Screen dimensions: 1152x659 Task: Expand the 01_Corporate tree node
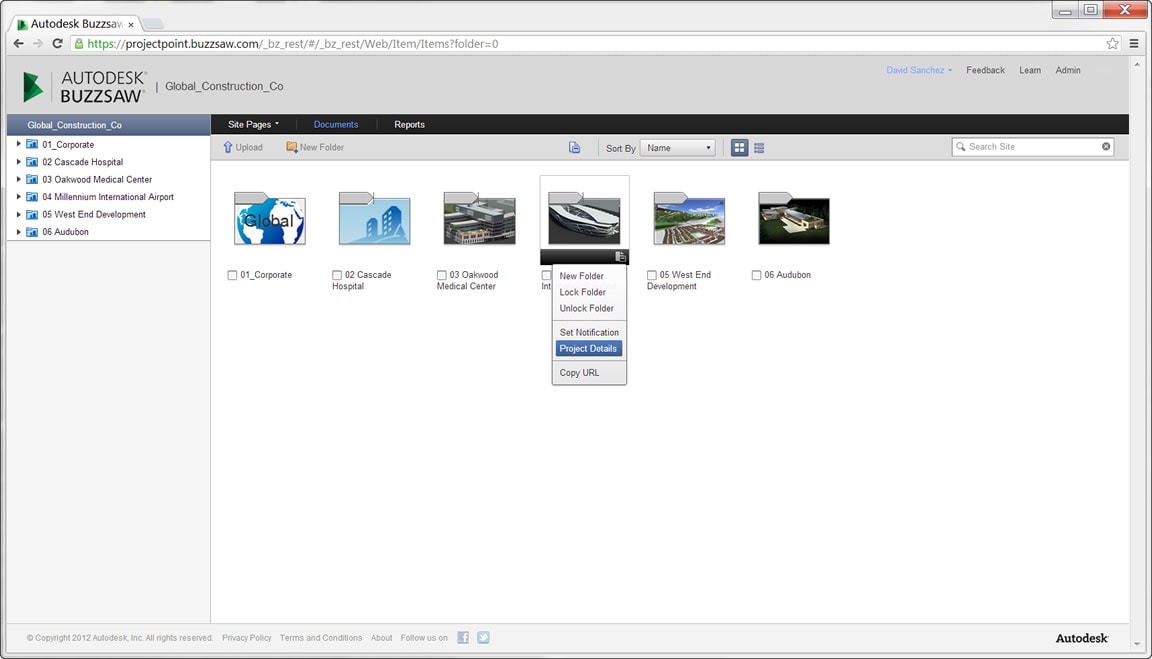point(18,144)
